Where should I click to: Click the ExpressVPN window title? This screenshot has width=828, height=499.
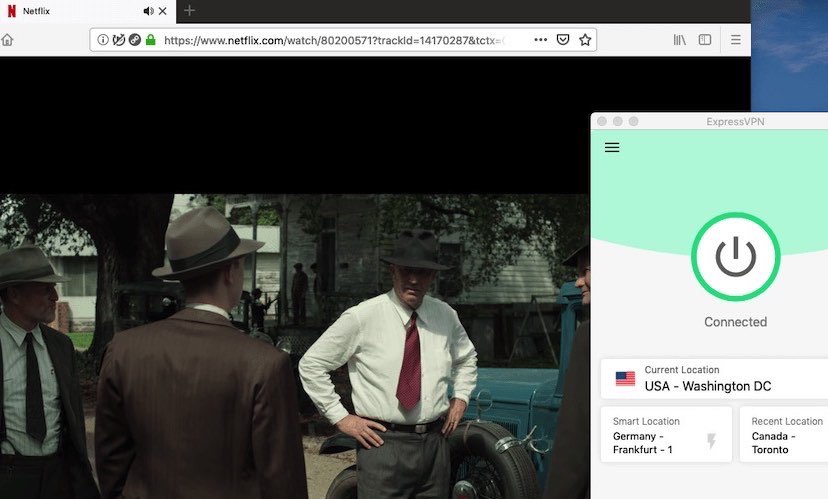coord(735,121)
